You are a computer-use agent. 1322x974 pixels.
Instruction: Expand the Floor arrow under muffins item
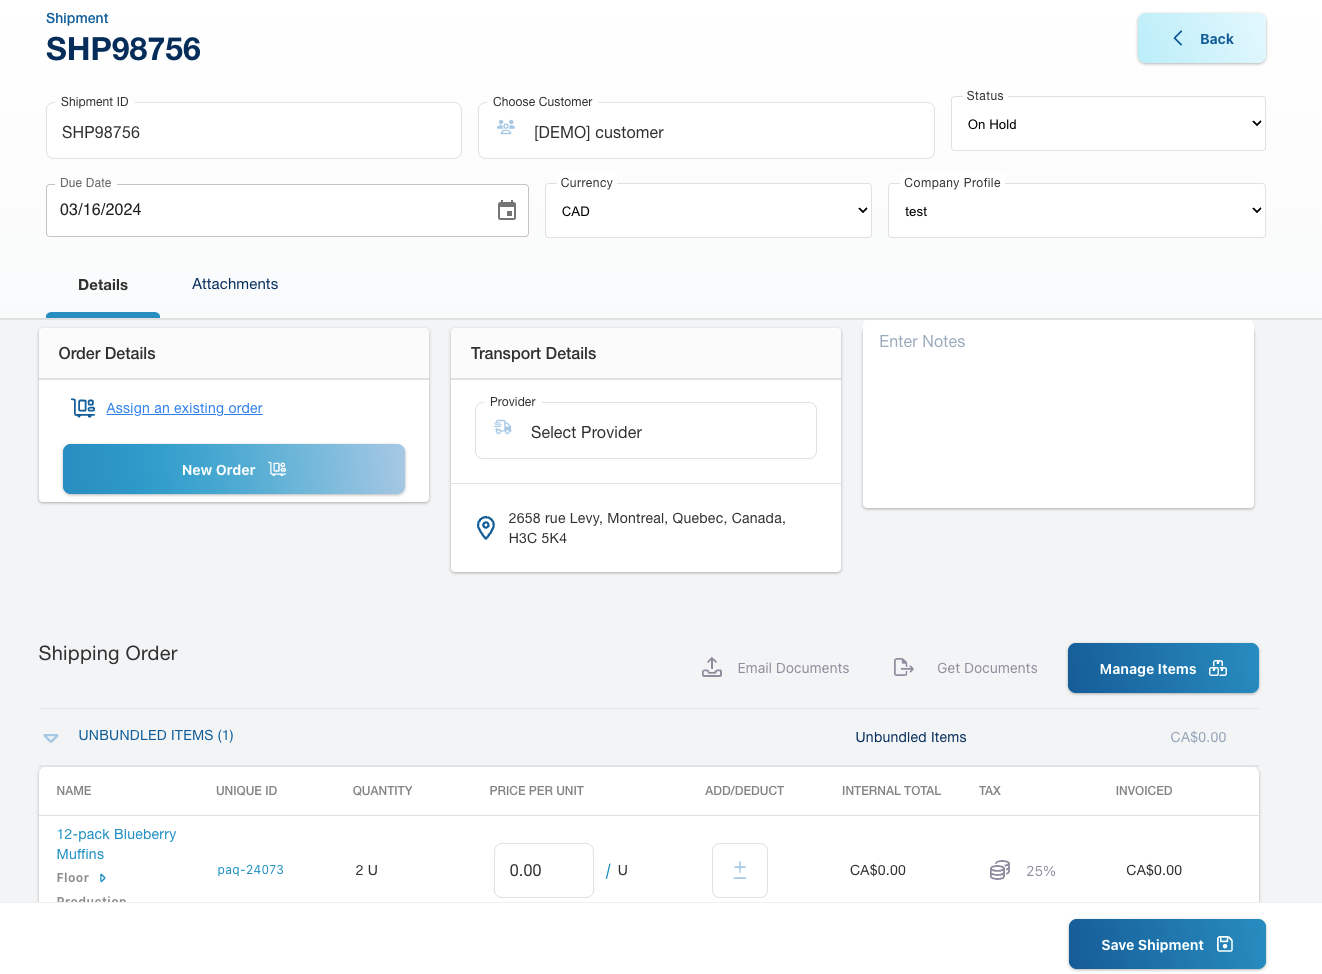pos(102,878)
